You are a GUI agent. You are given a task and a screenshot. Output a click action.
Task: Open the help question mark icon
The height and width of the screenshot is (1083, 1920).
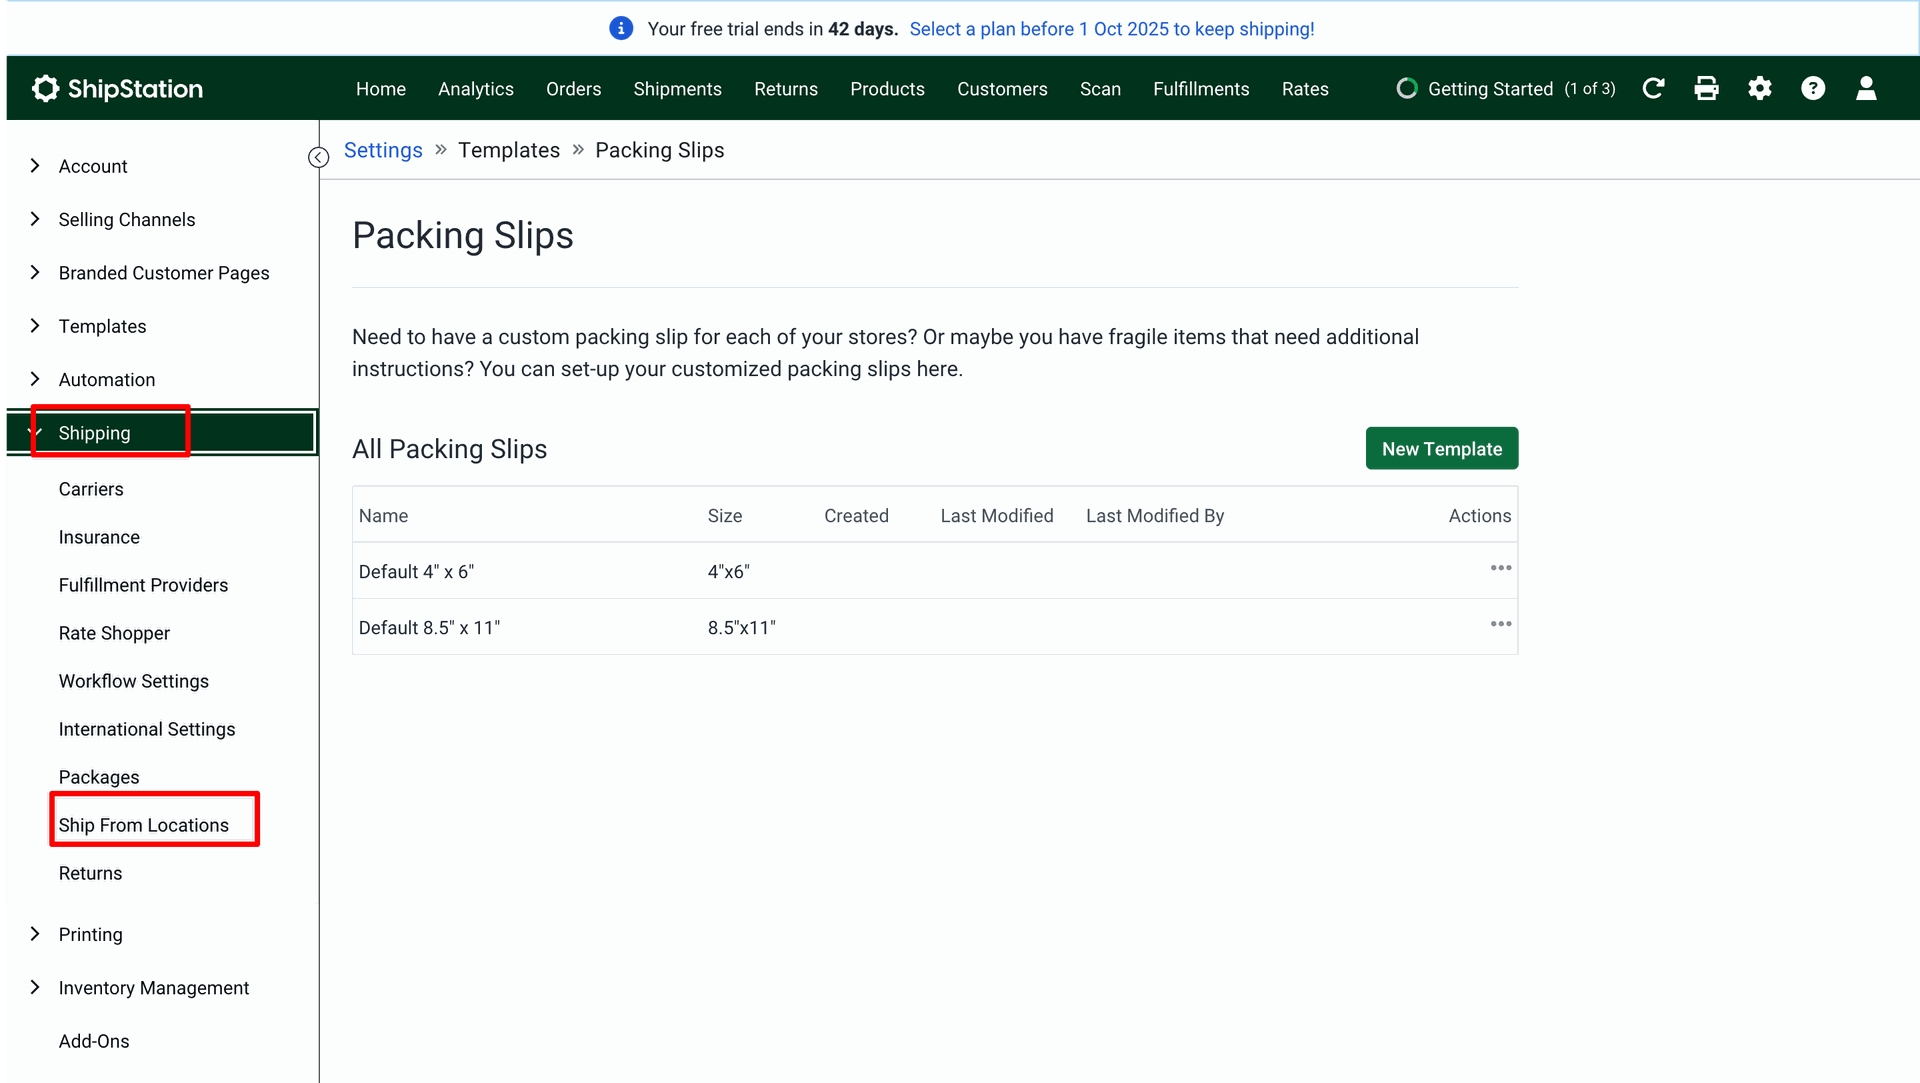[x=1813, y=89]
